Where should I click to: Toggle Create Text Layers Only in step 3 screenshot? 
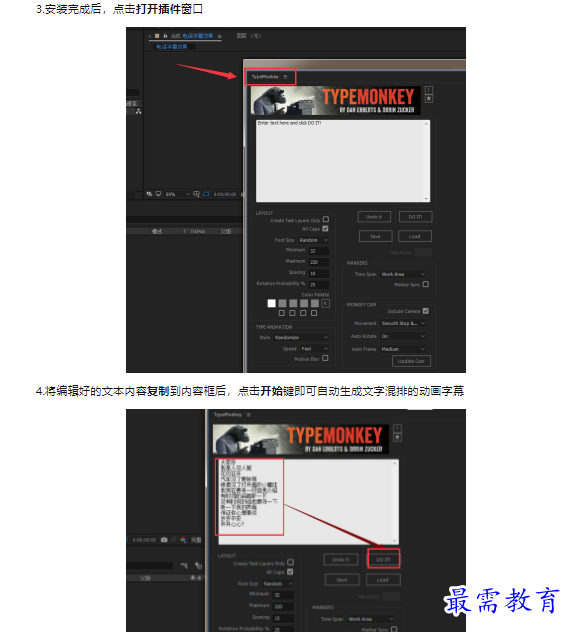coord(326,220)
